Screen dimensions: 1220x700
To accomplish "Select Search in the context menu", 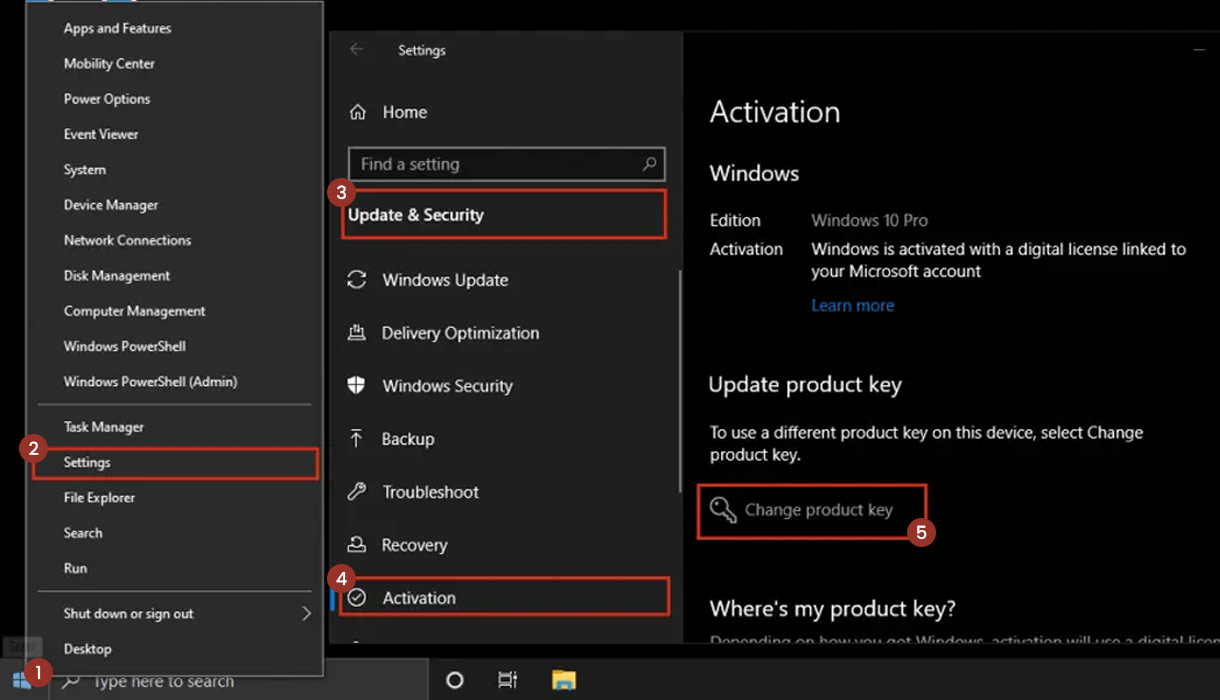I will click(83, 533).
